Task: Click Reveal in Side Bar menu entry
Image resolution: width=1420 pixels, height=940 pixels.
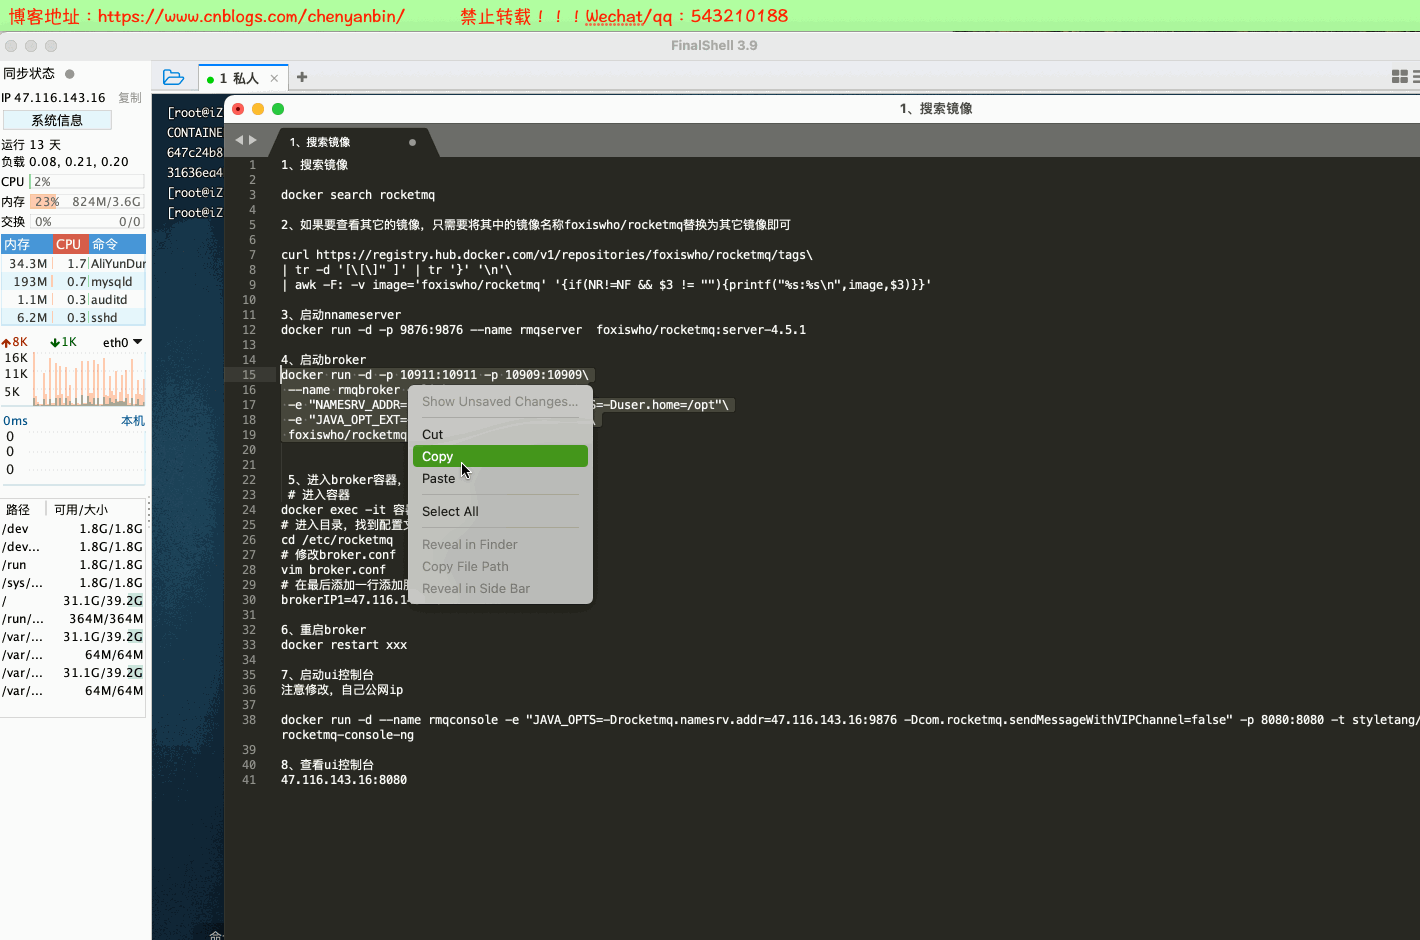Action: coord(500,588)
